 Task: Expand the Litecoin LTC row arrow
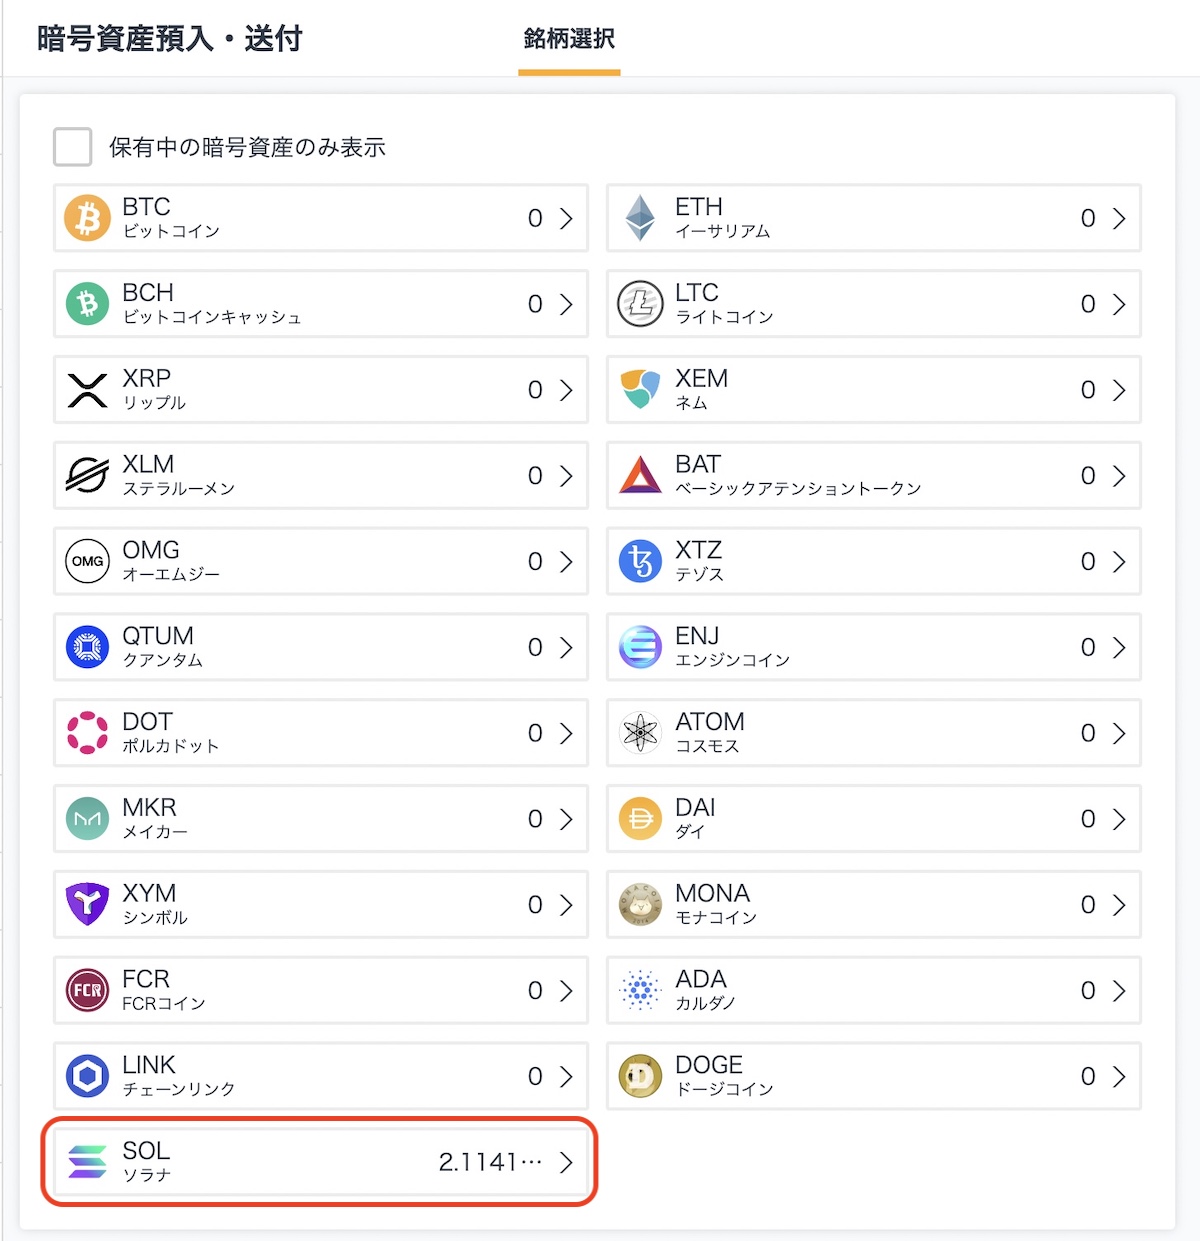click(1119, 304)
